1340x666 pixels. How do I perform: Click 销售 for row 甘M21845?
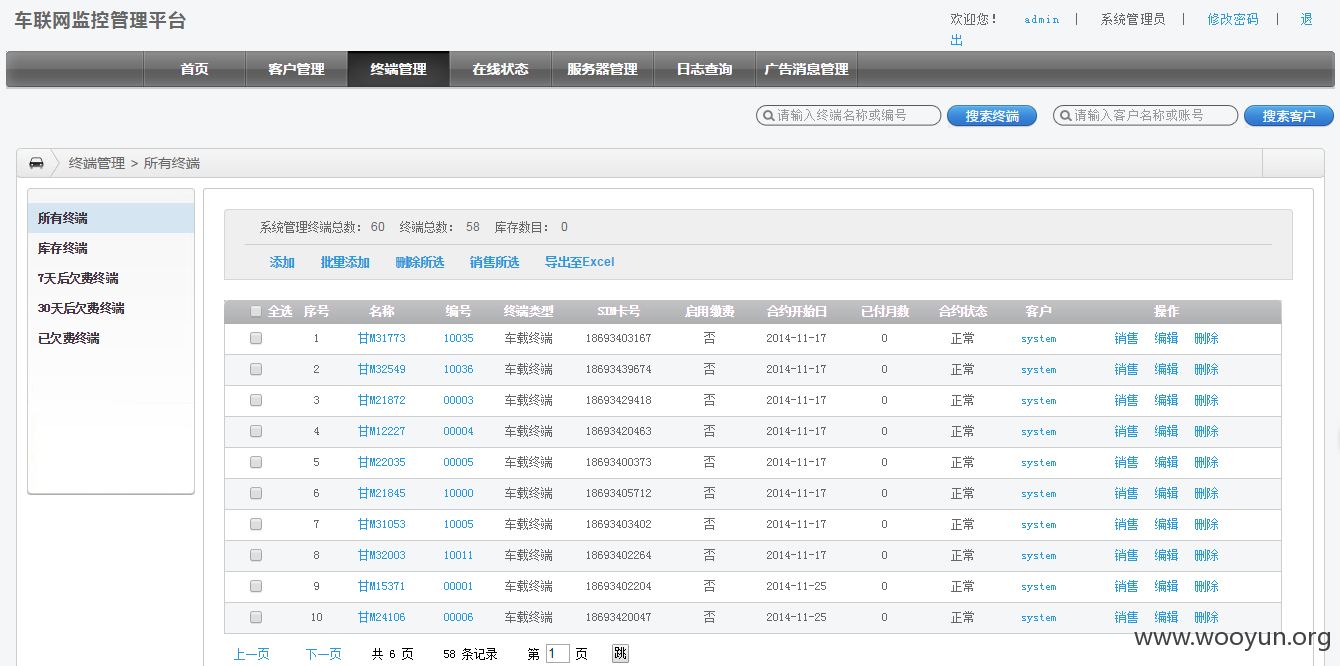(x=1127, y=493)
